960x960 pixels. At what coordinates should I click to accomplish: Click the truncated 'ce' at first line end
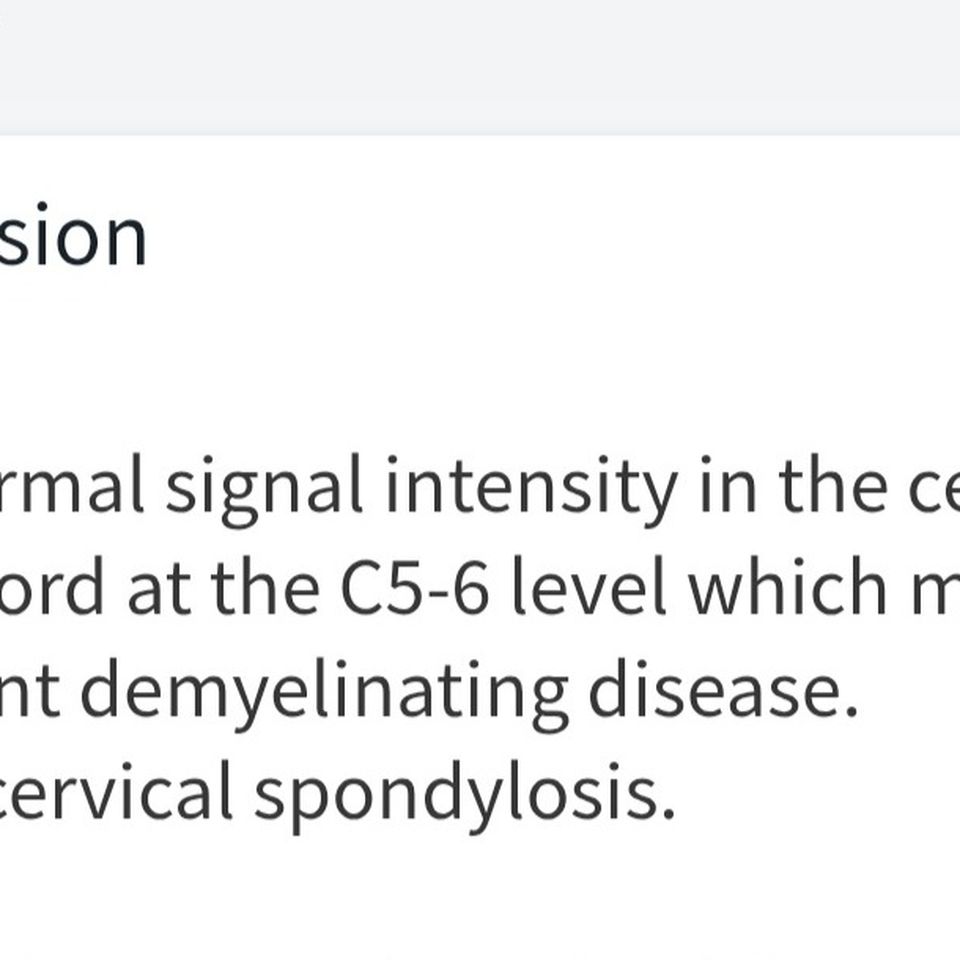click(934, 492)
